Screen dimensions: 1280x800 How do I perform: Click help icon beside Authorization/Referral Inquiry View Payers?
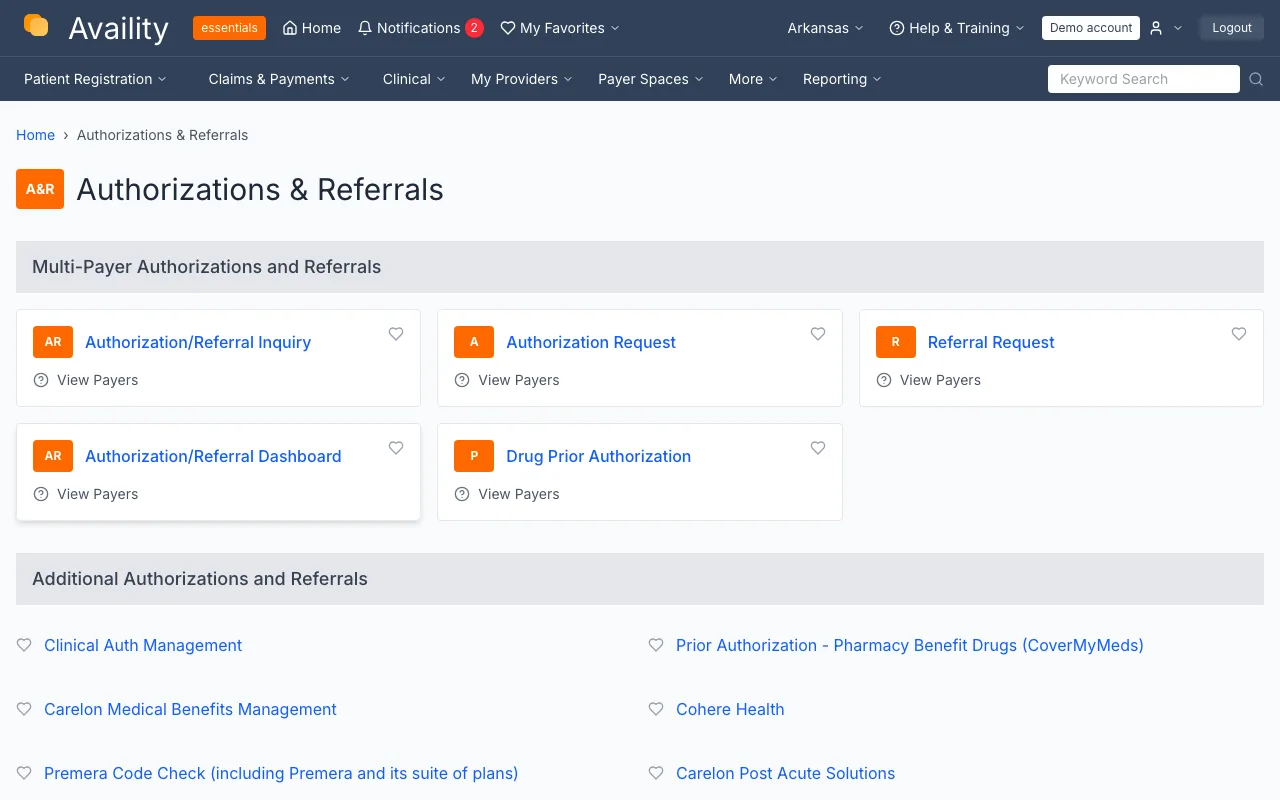[41, 380]
